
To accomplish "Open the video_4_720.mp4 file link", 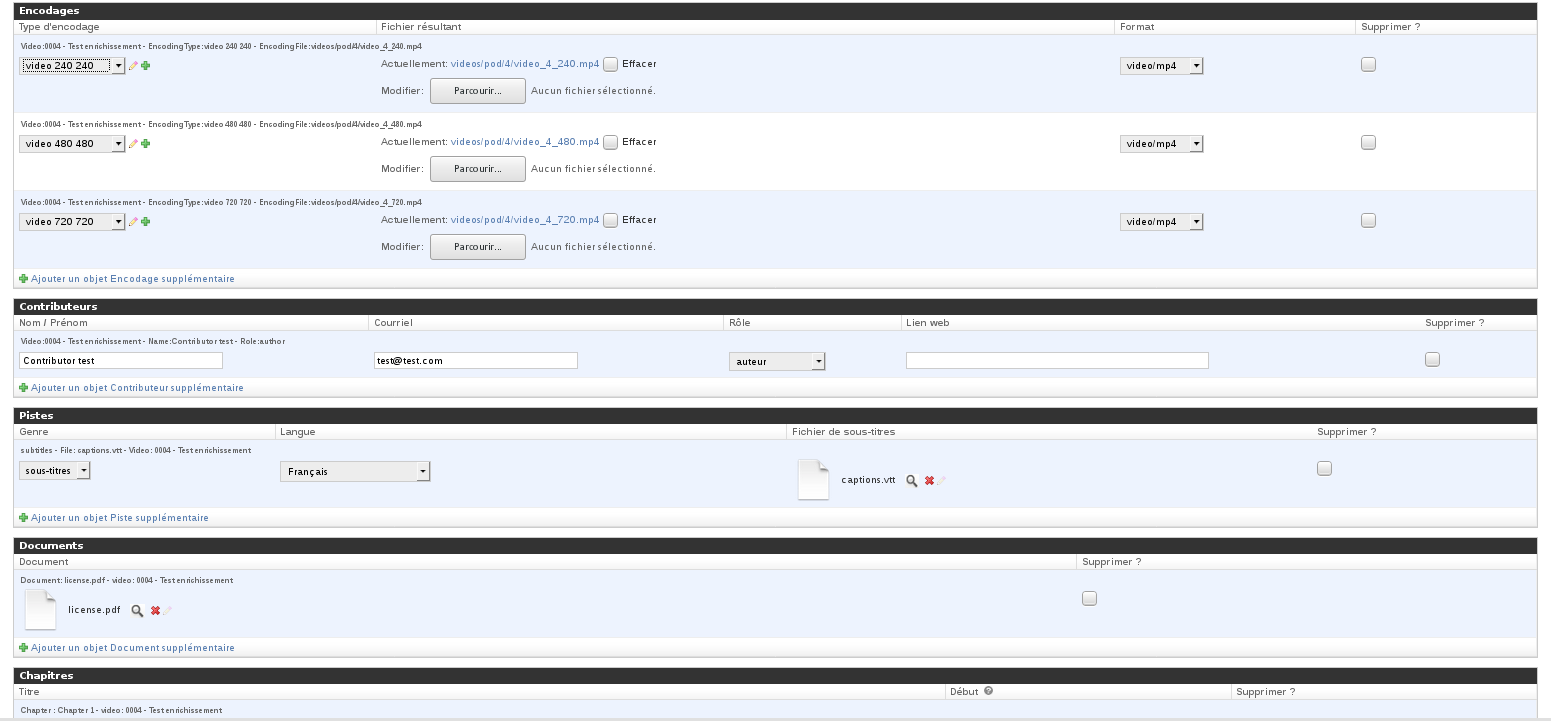I will tap(525, 220).
